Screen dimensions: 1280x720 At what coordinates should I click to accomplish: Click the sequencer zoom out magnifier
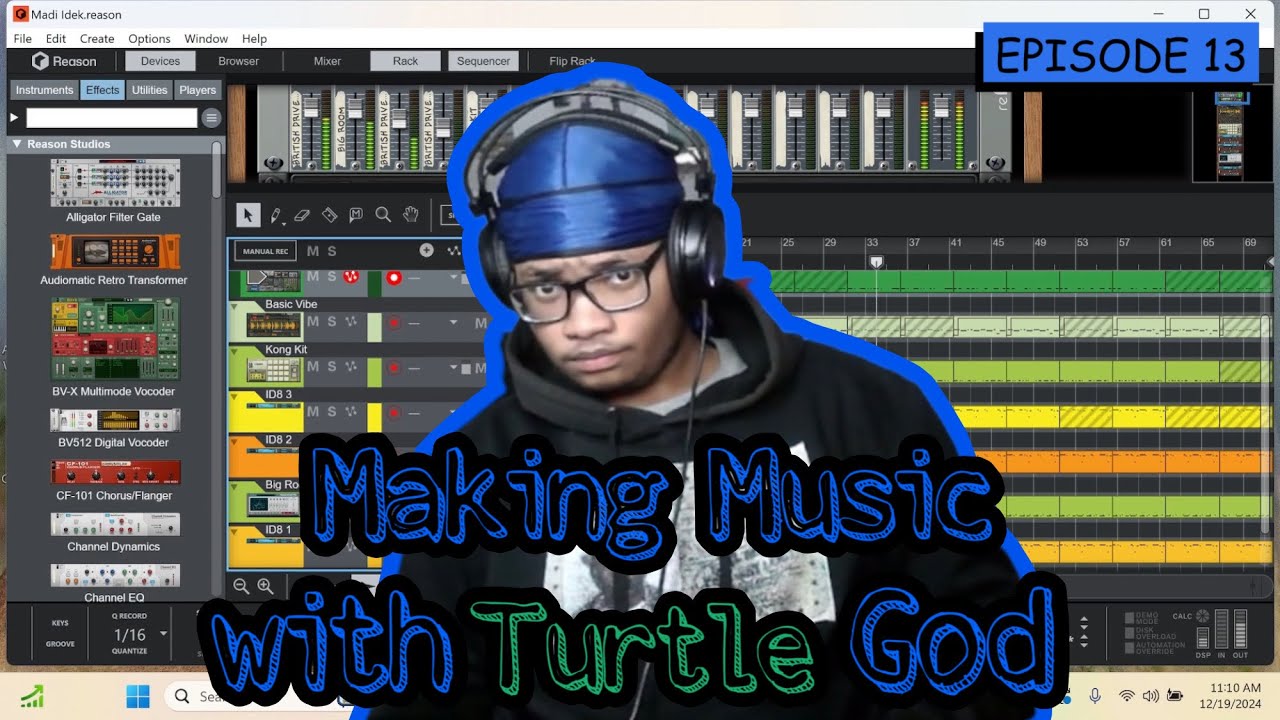tap(241, 586)
